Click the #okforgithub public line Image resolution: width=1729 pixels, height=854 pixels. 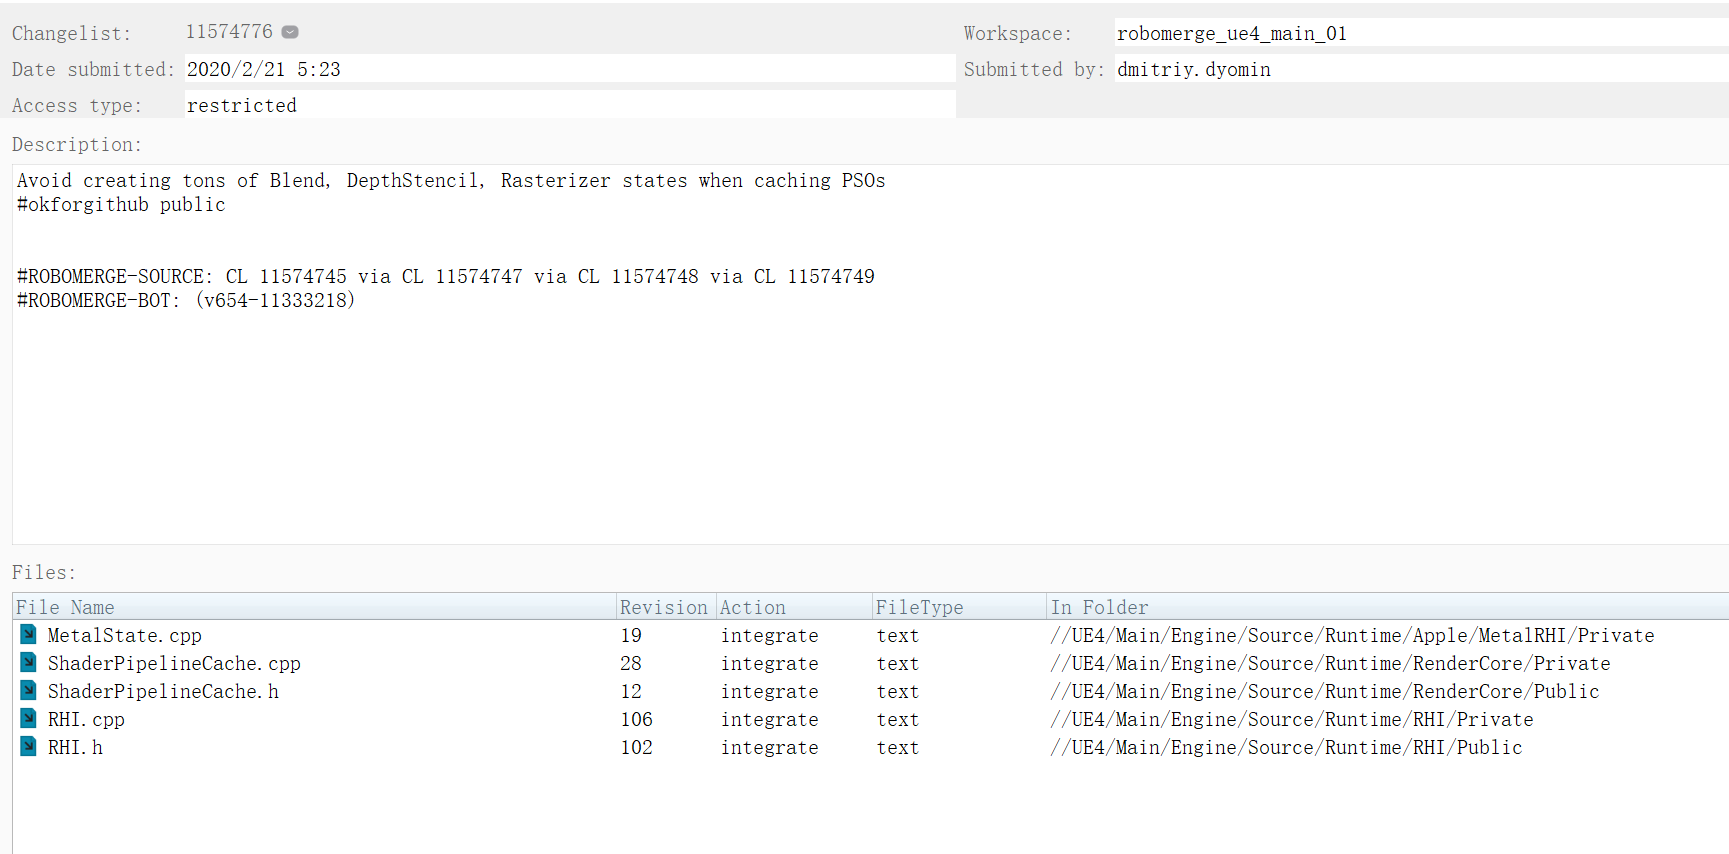[x=121, y=204]
